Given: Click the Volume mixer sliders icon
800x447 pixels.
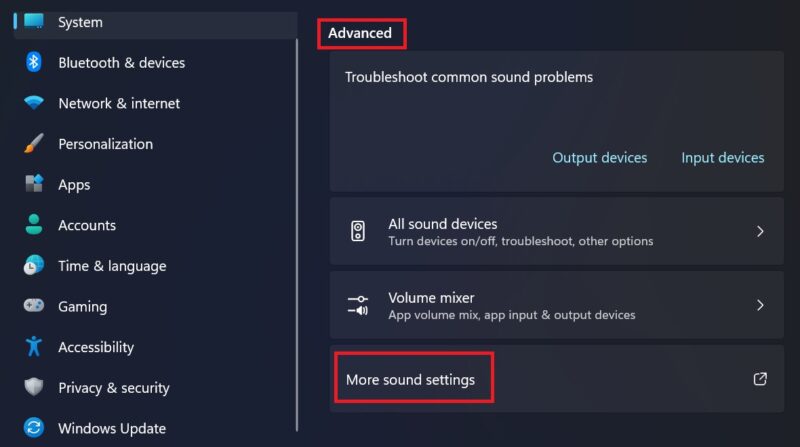Looking at the screenshot, I should (358, 305).
